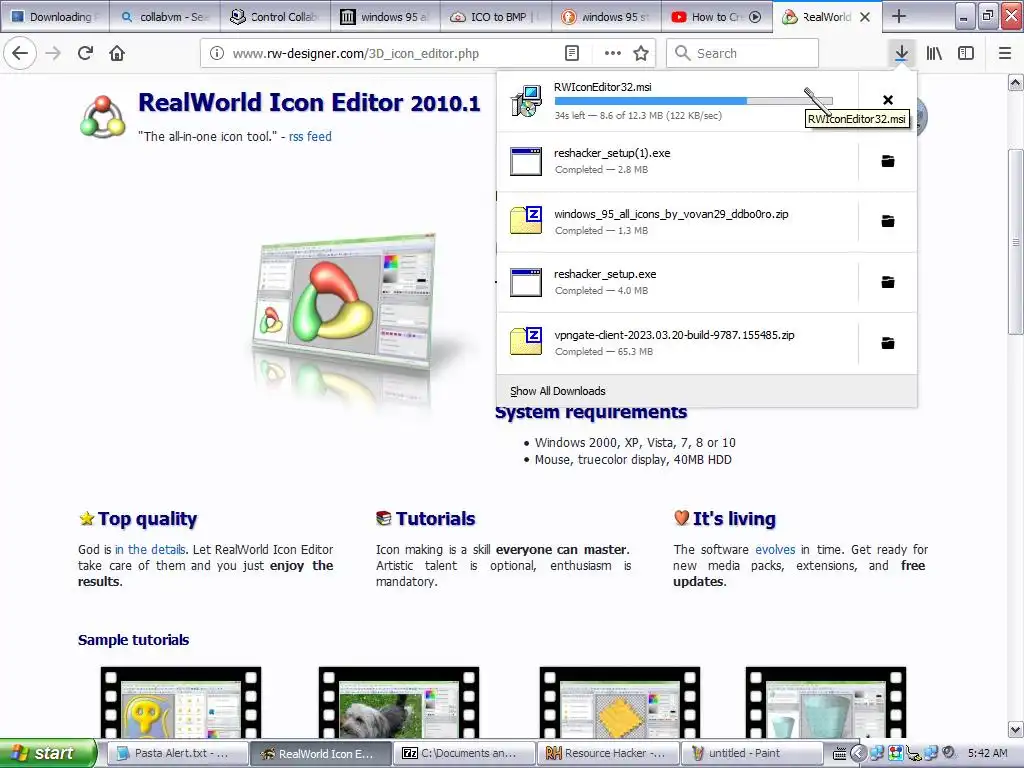Image resolution: width=1024 pixels, height=768 pixels.
Task: Click the 'in the details' link
Action: tap(150, 550)
